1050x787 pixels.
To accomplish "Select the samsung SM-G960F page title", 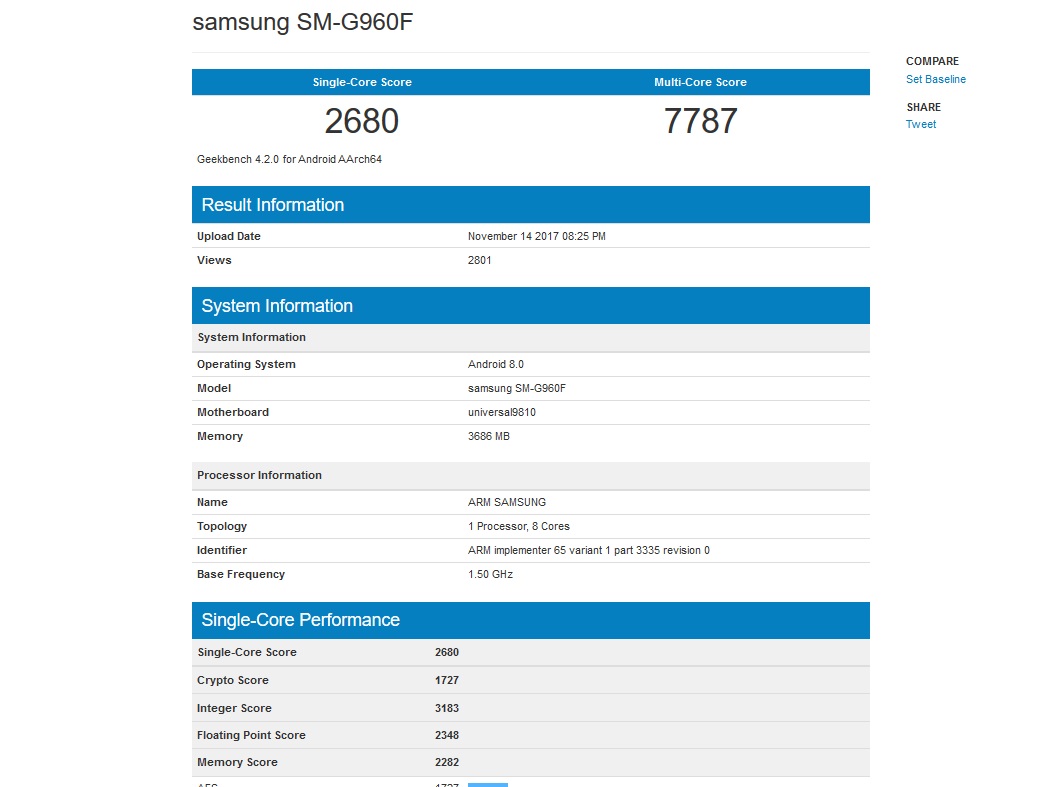I will point(303,21).
